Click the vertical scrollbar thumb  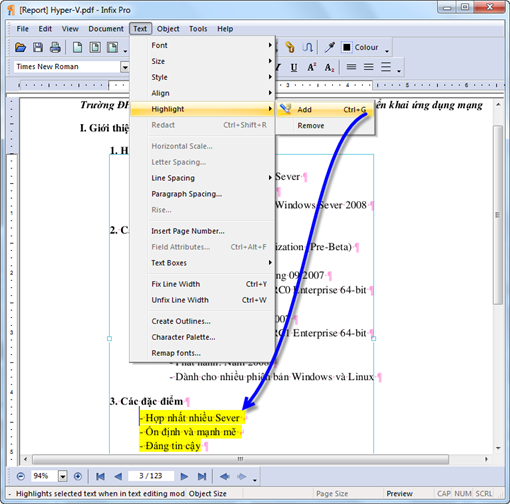coord(498,215)
